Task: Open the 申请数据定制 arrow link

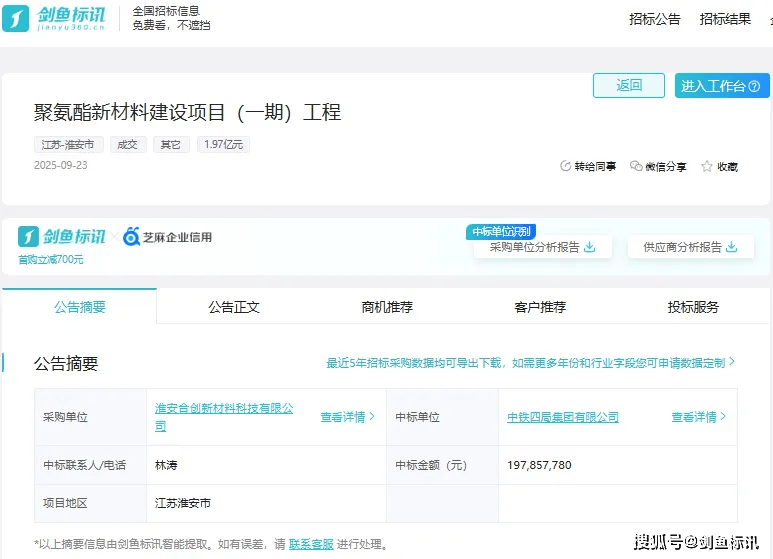Action: [x=731, y=362]
